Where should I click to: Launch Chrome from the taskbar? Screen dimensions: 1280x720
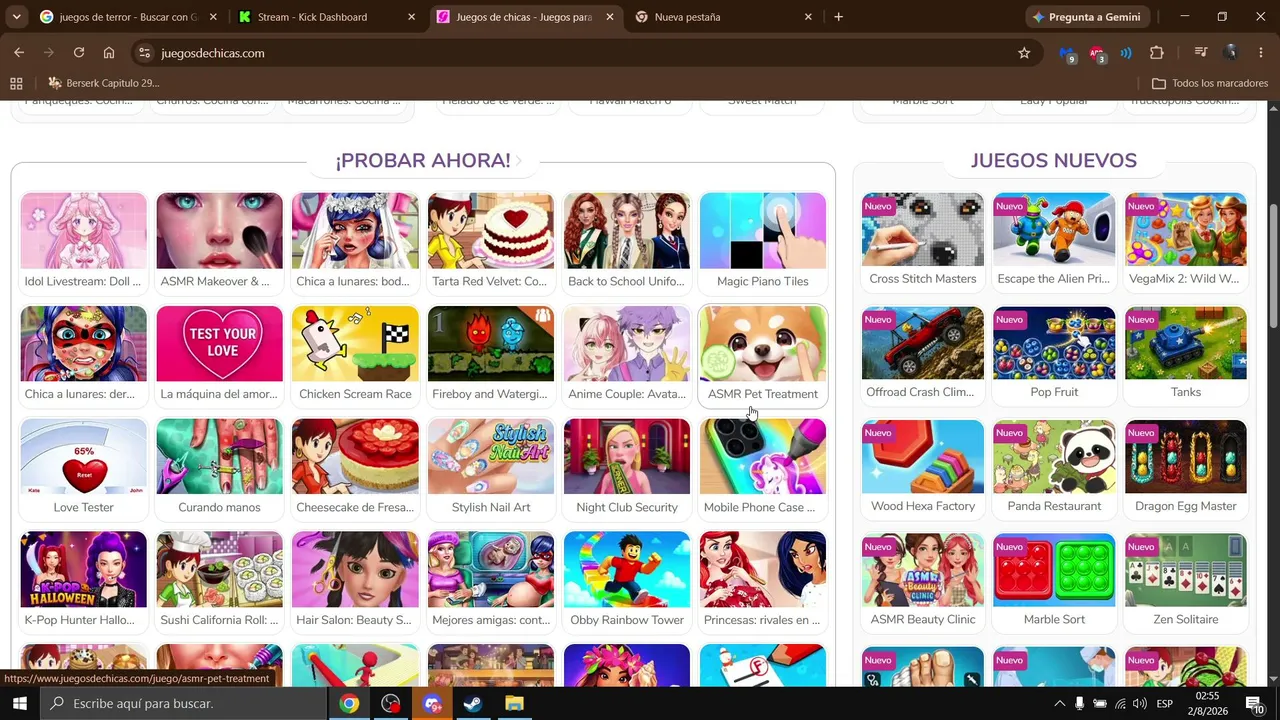click(349, 703)
